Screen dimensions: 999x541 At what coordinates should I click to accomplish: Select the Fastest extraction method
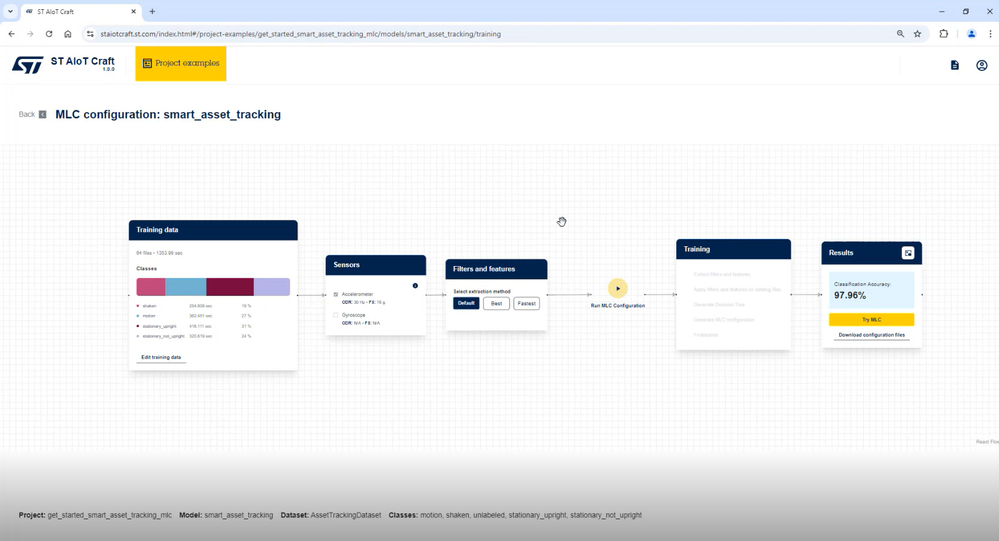click(x=526, y=303)
